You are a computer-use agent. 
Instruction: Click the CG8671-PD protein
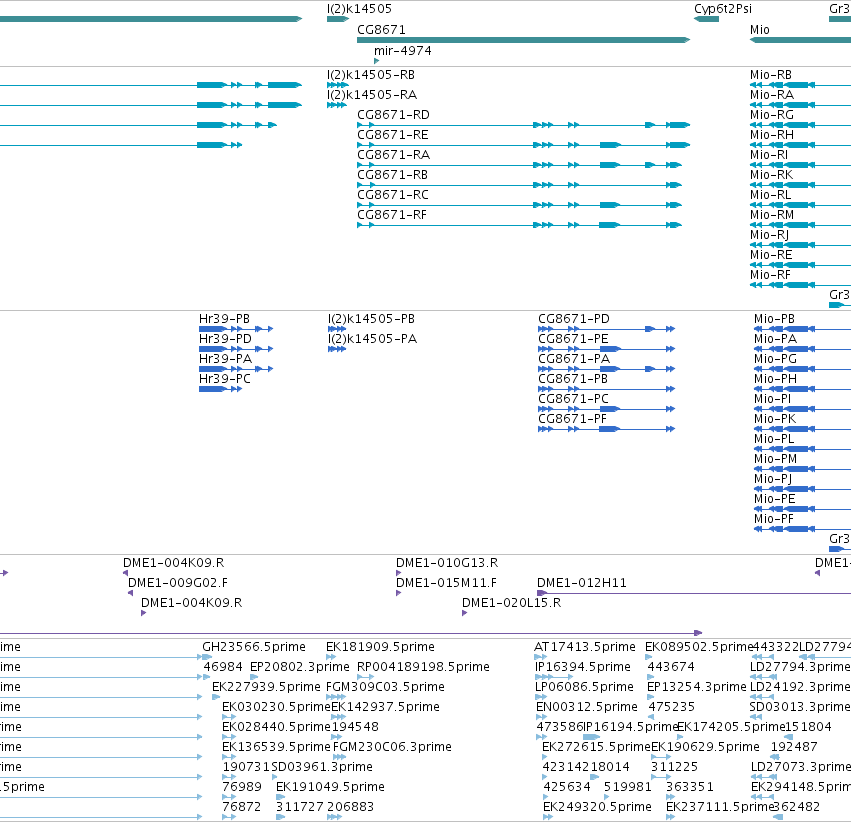click(606, 329)
